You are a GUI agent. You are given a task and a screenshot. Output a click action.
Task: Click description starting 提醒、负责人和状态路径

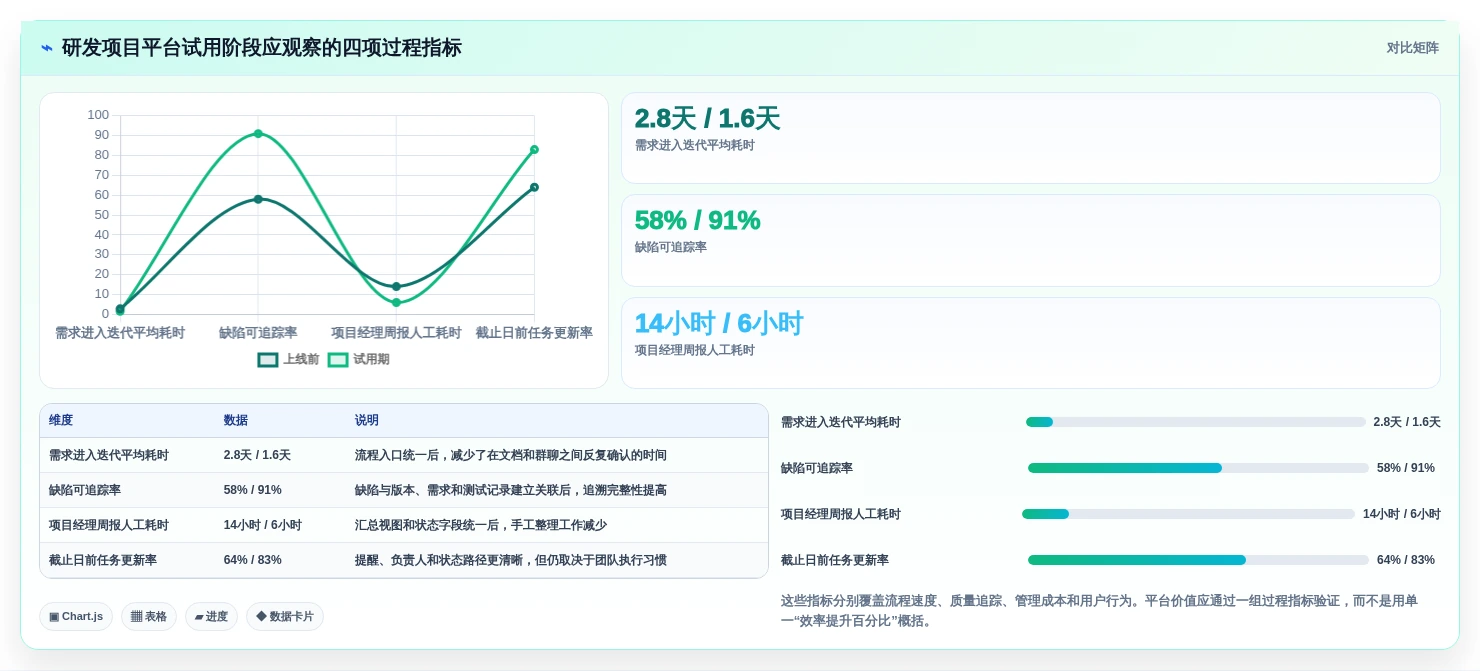pyautogui.click(x=511, y=560)
